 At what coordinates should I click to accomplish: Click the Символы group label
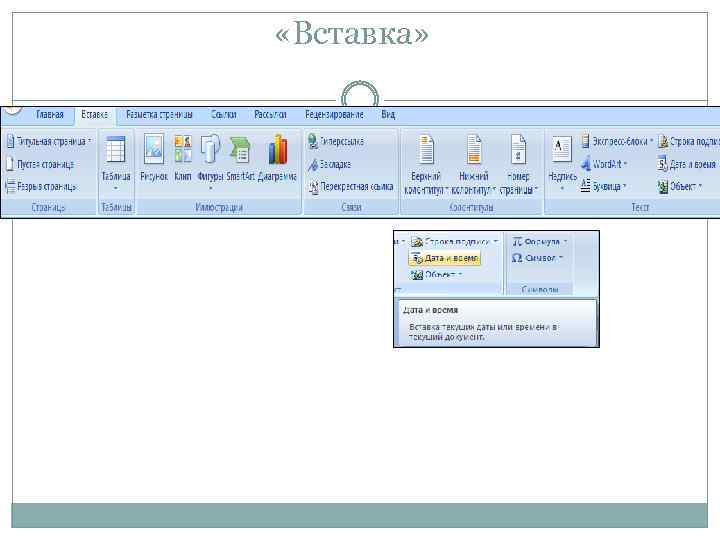[x=540, y=290]
